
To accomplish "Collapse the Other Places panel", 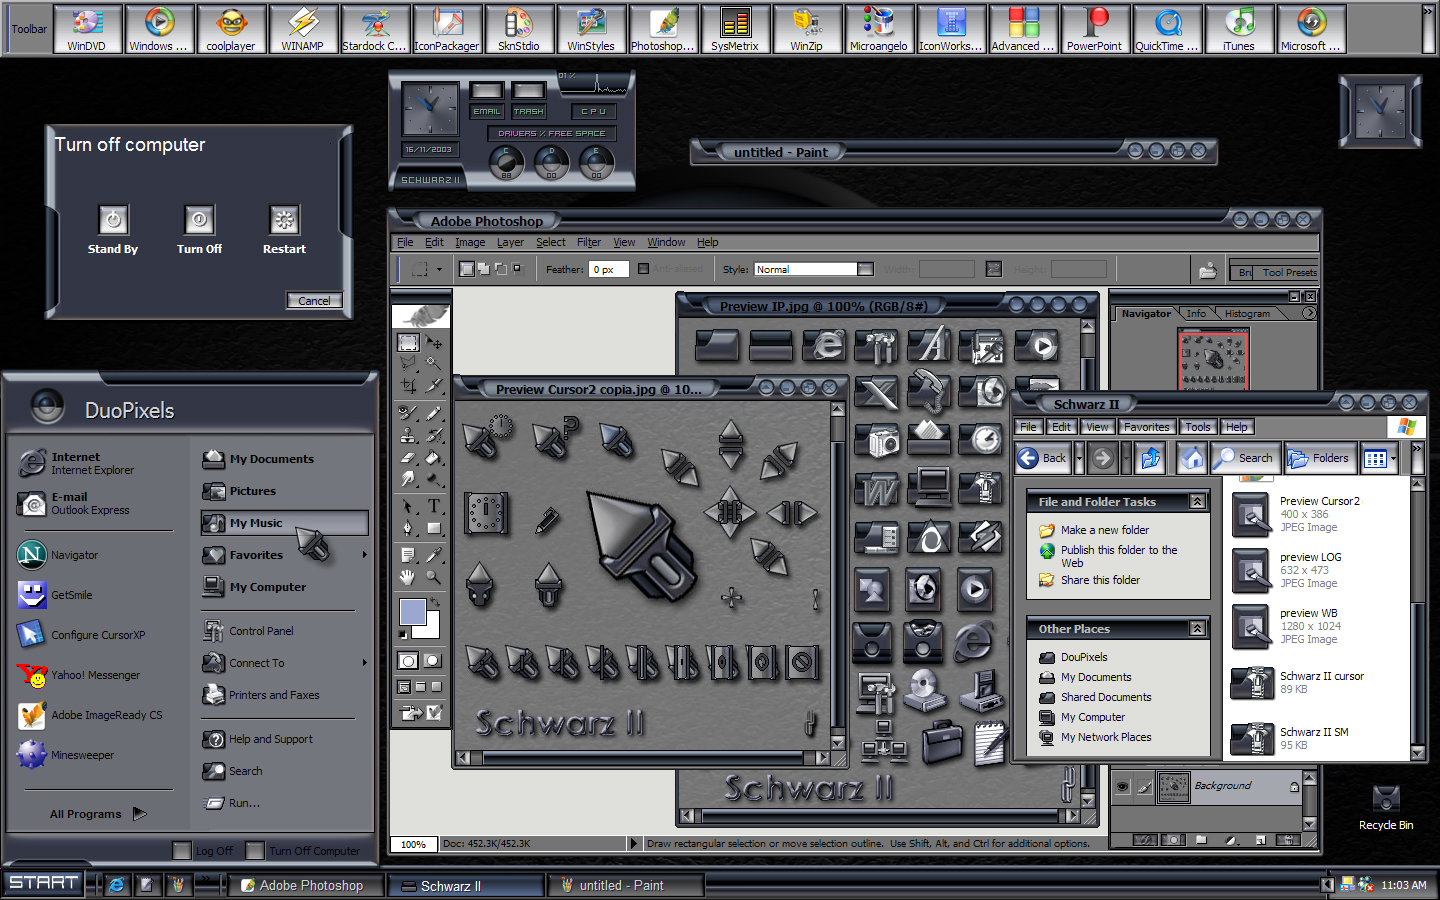I will pyautogui.click(x=1196, y=629).
